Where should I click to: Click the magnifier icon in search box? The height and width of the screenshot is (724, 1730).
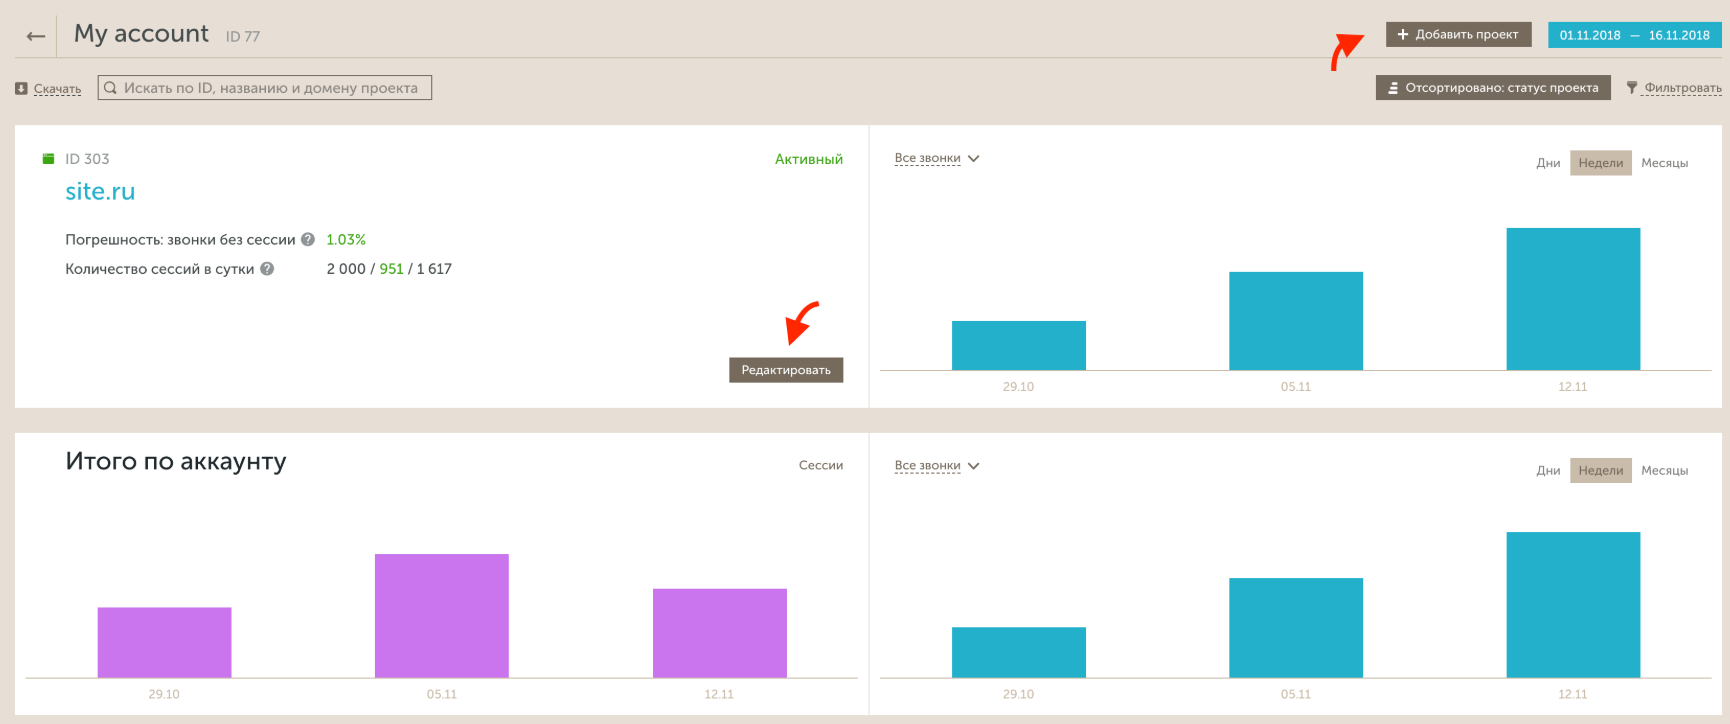(111, 88)
